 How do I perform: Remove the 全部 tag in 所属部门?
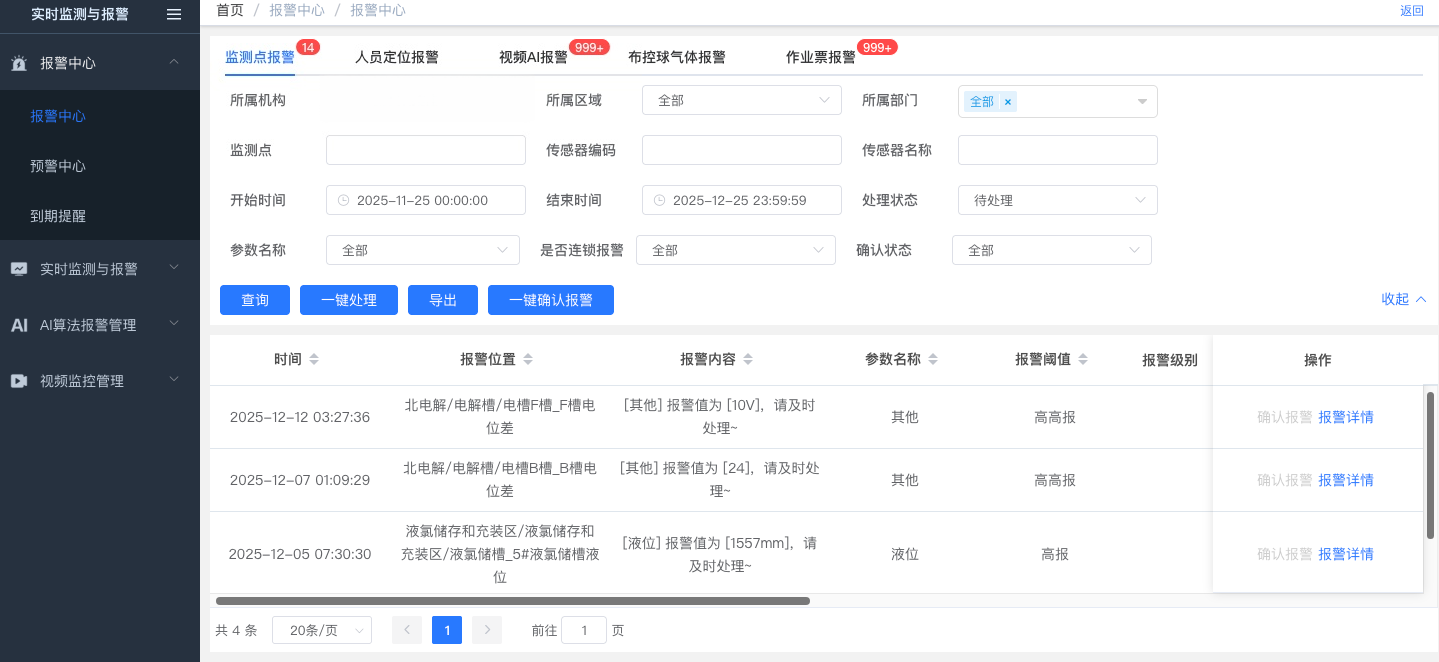pos(1008,102)
